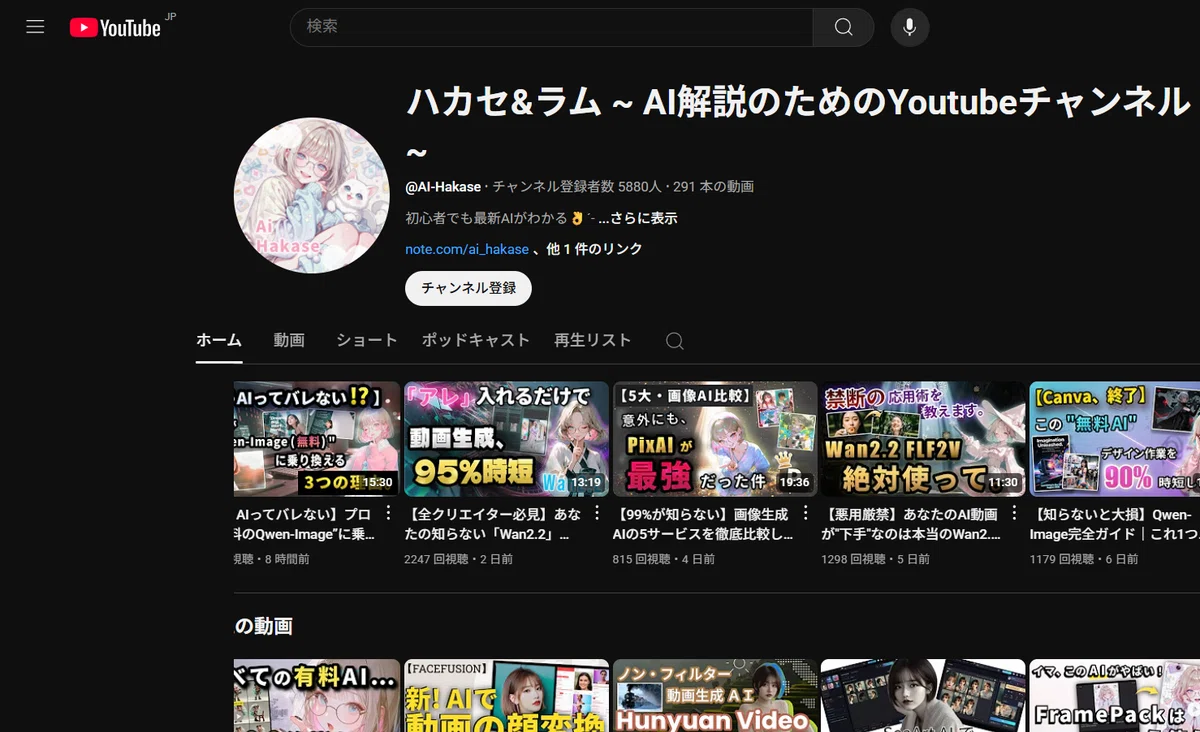The height and width of the screenshot is (732, 1200).
Task: Open the 【悪用厳禁】 video title
Action: coord(911,524)
